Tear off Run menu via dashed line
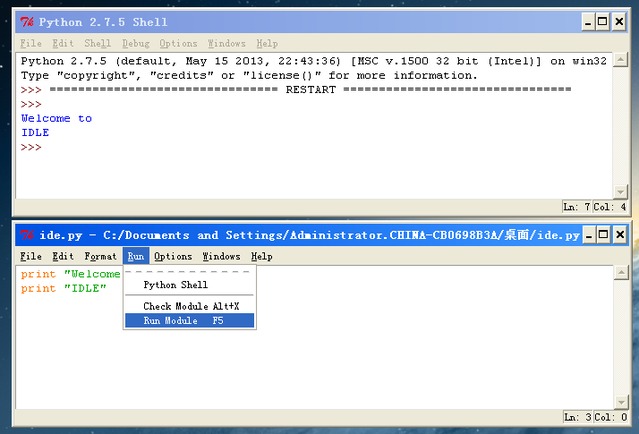Viewport: 639px width, 434px height. pyautogui.click(x=189, y=271)
